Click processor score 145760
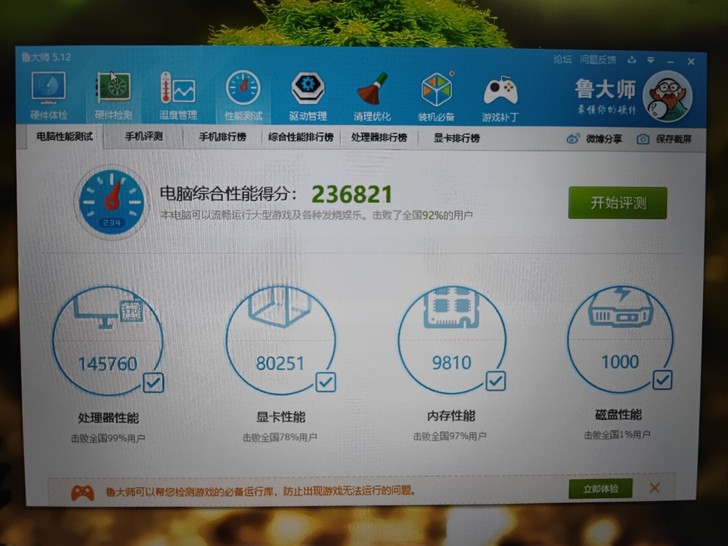The image size is (728, 546). (108, 364)
